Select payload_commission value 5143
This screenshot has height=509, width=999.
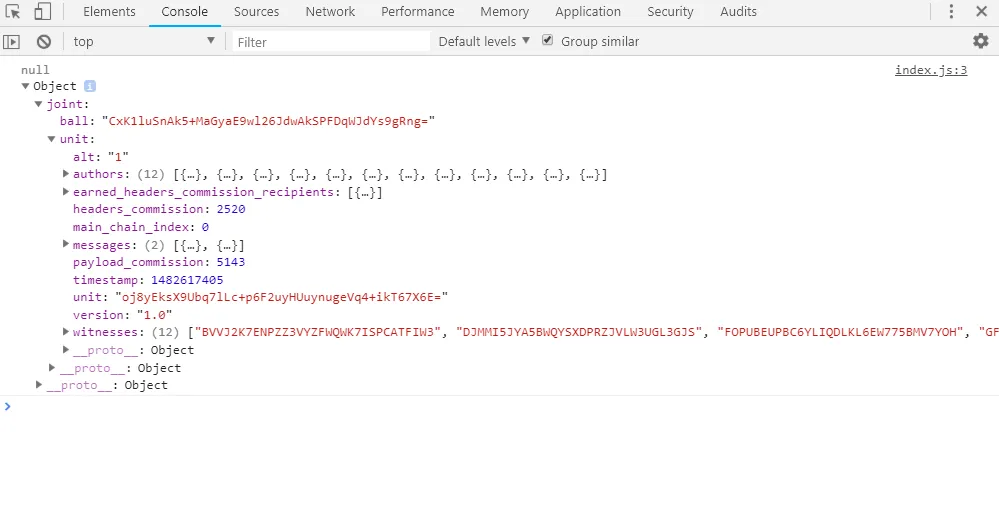click(x=231, y=262)
